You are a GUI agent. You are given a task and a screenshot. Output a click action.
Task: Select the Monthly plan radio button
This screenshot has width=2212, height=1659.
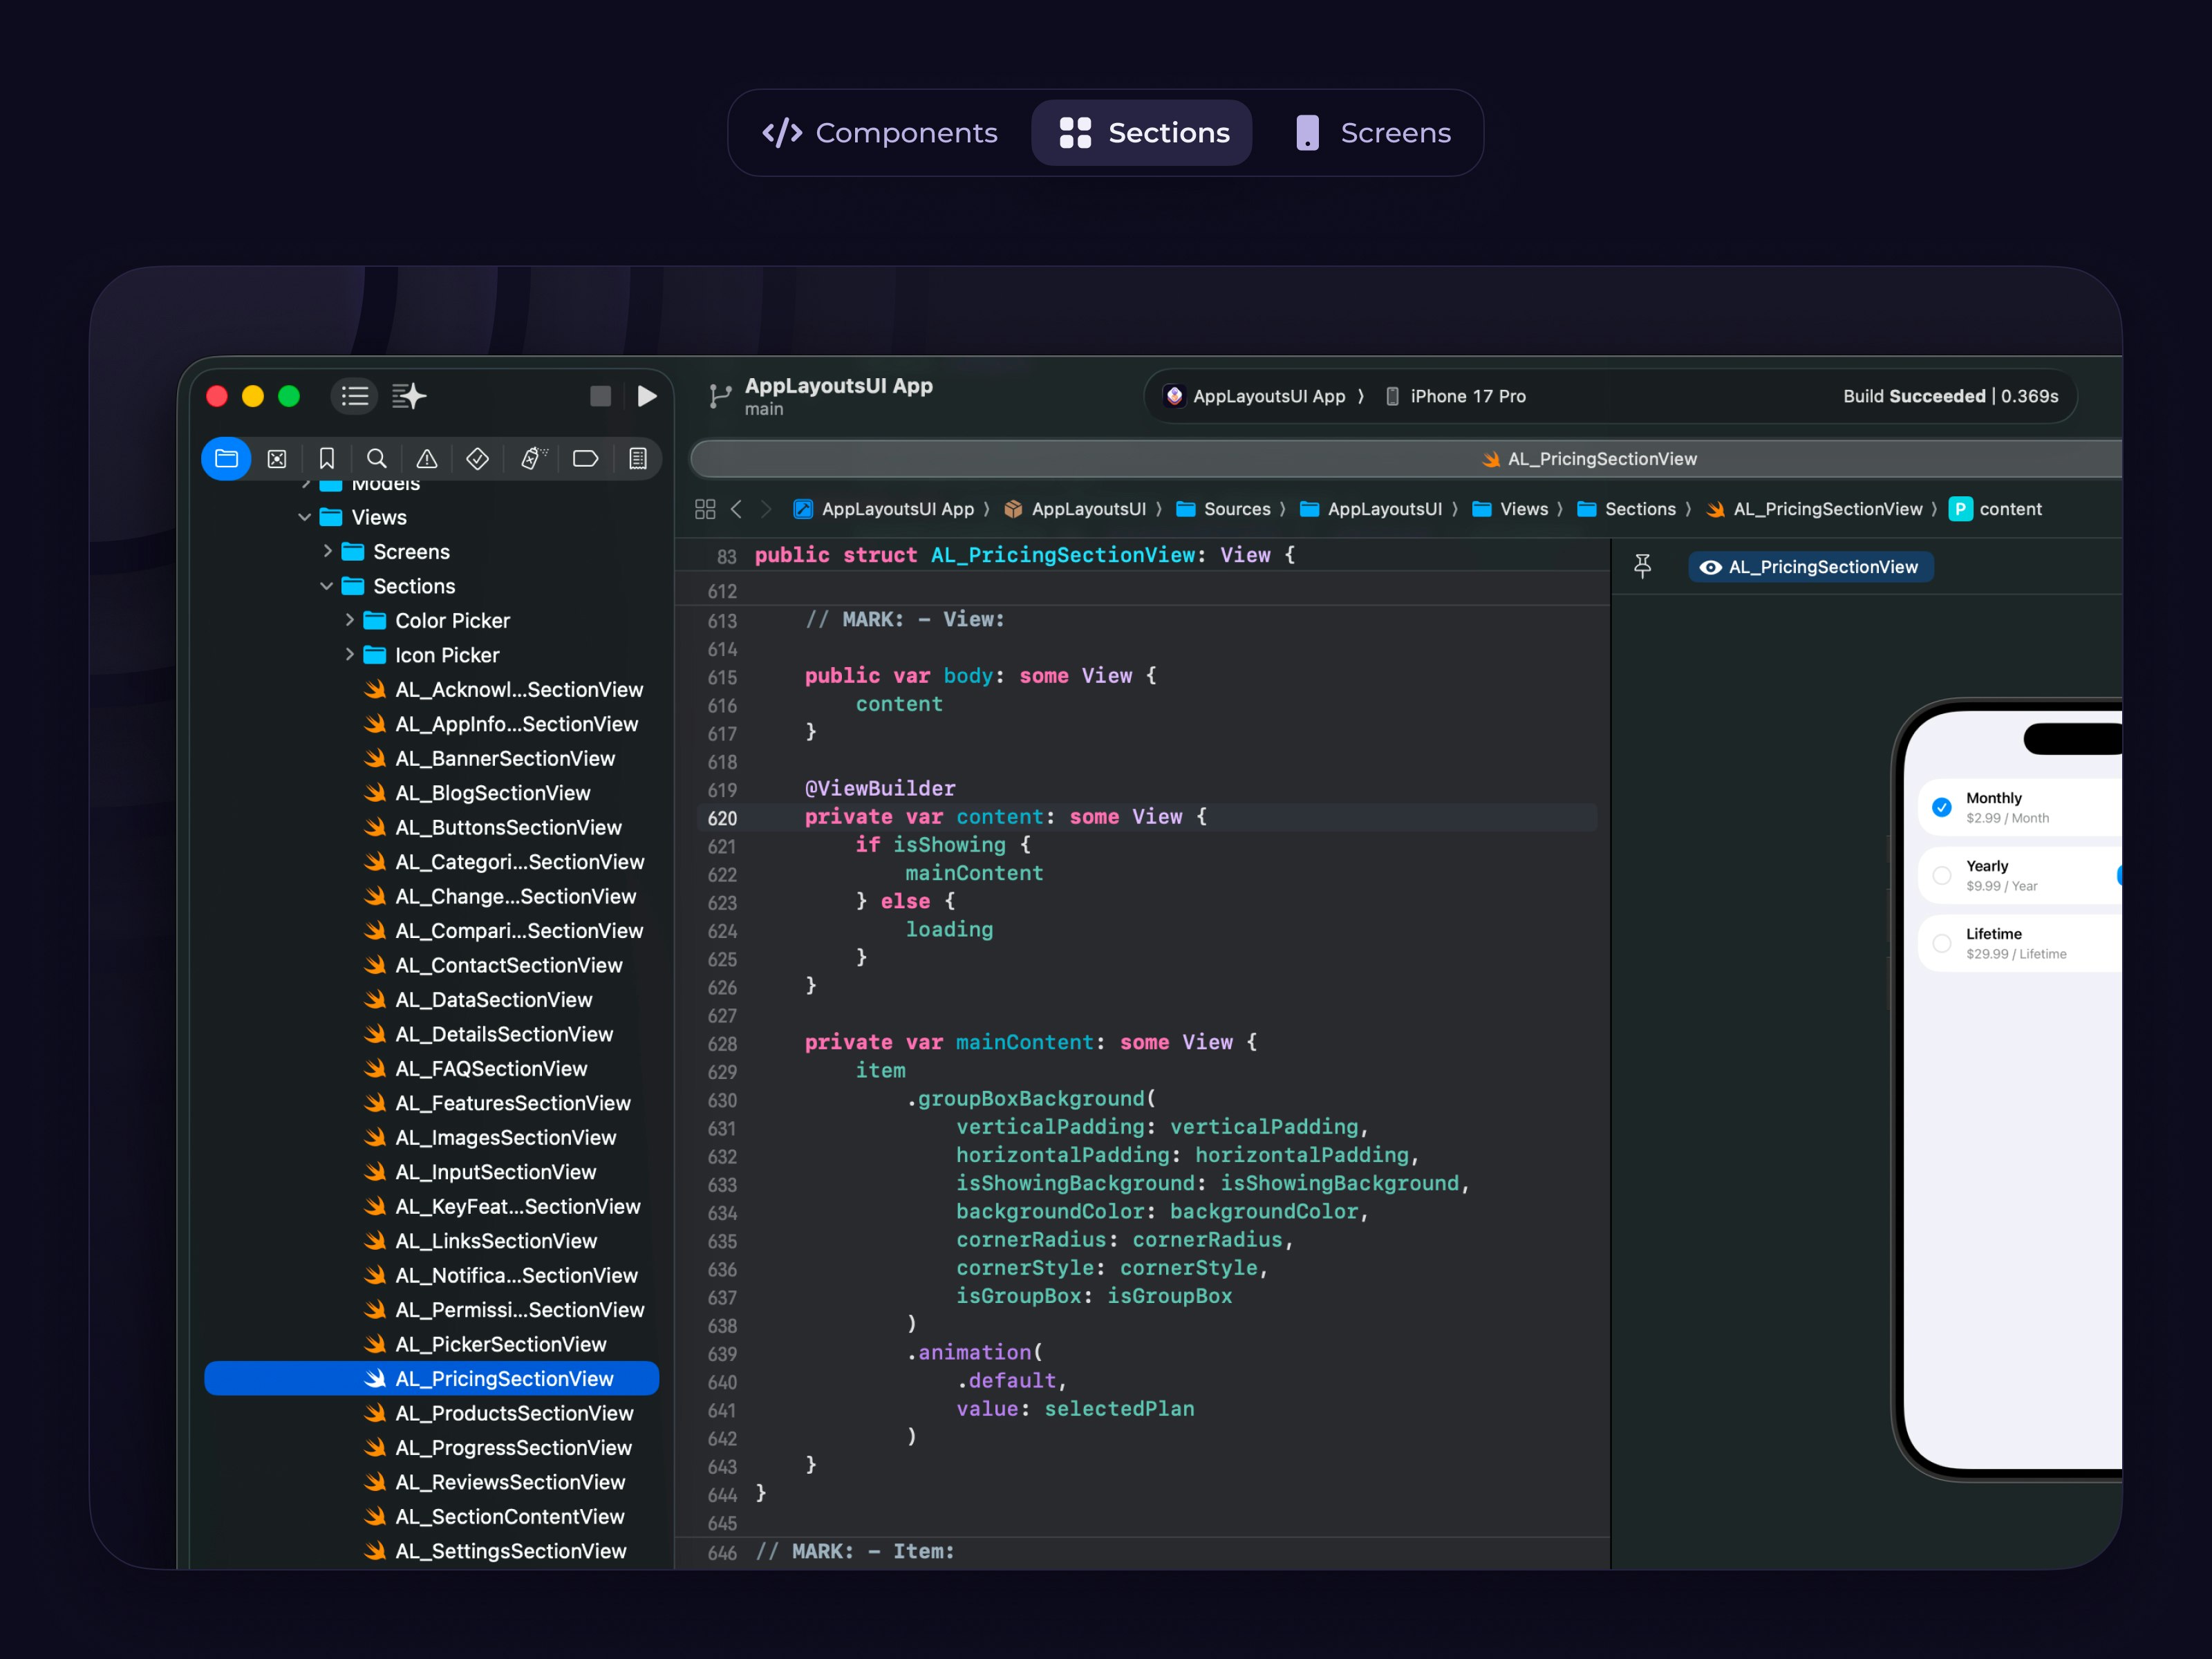[1942, 807]
